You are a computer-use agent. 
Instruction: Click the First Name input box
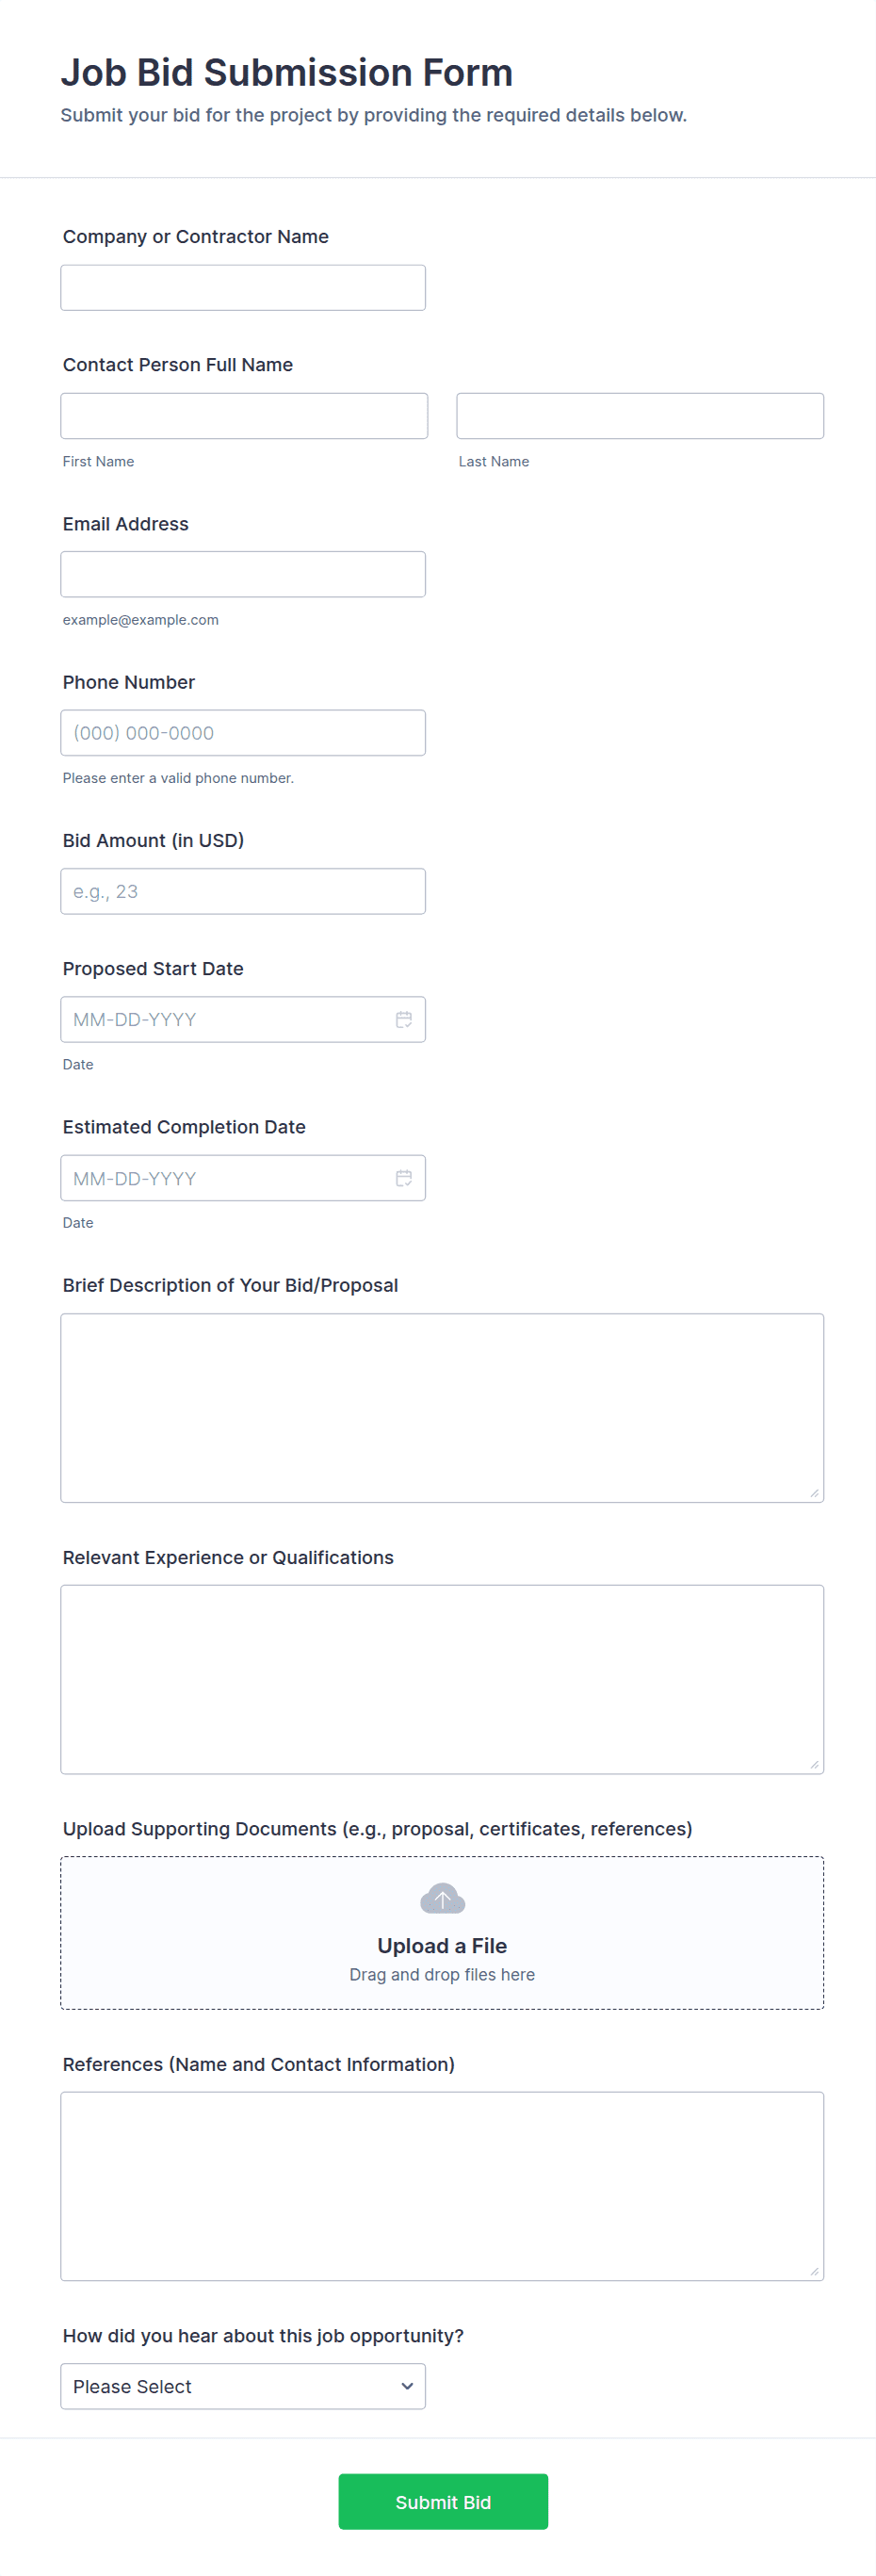point(243,416)
